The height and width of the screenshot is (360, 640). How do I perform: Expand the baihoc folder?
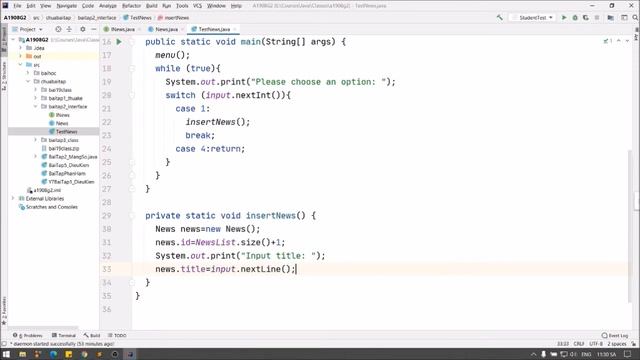coord(28,73)
